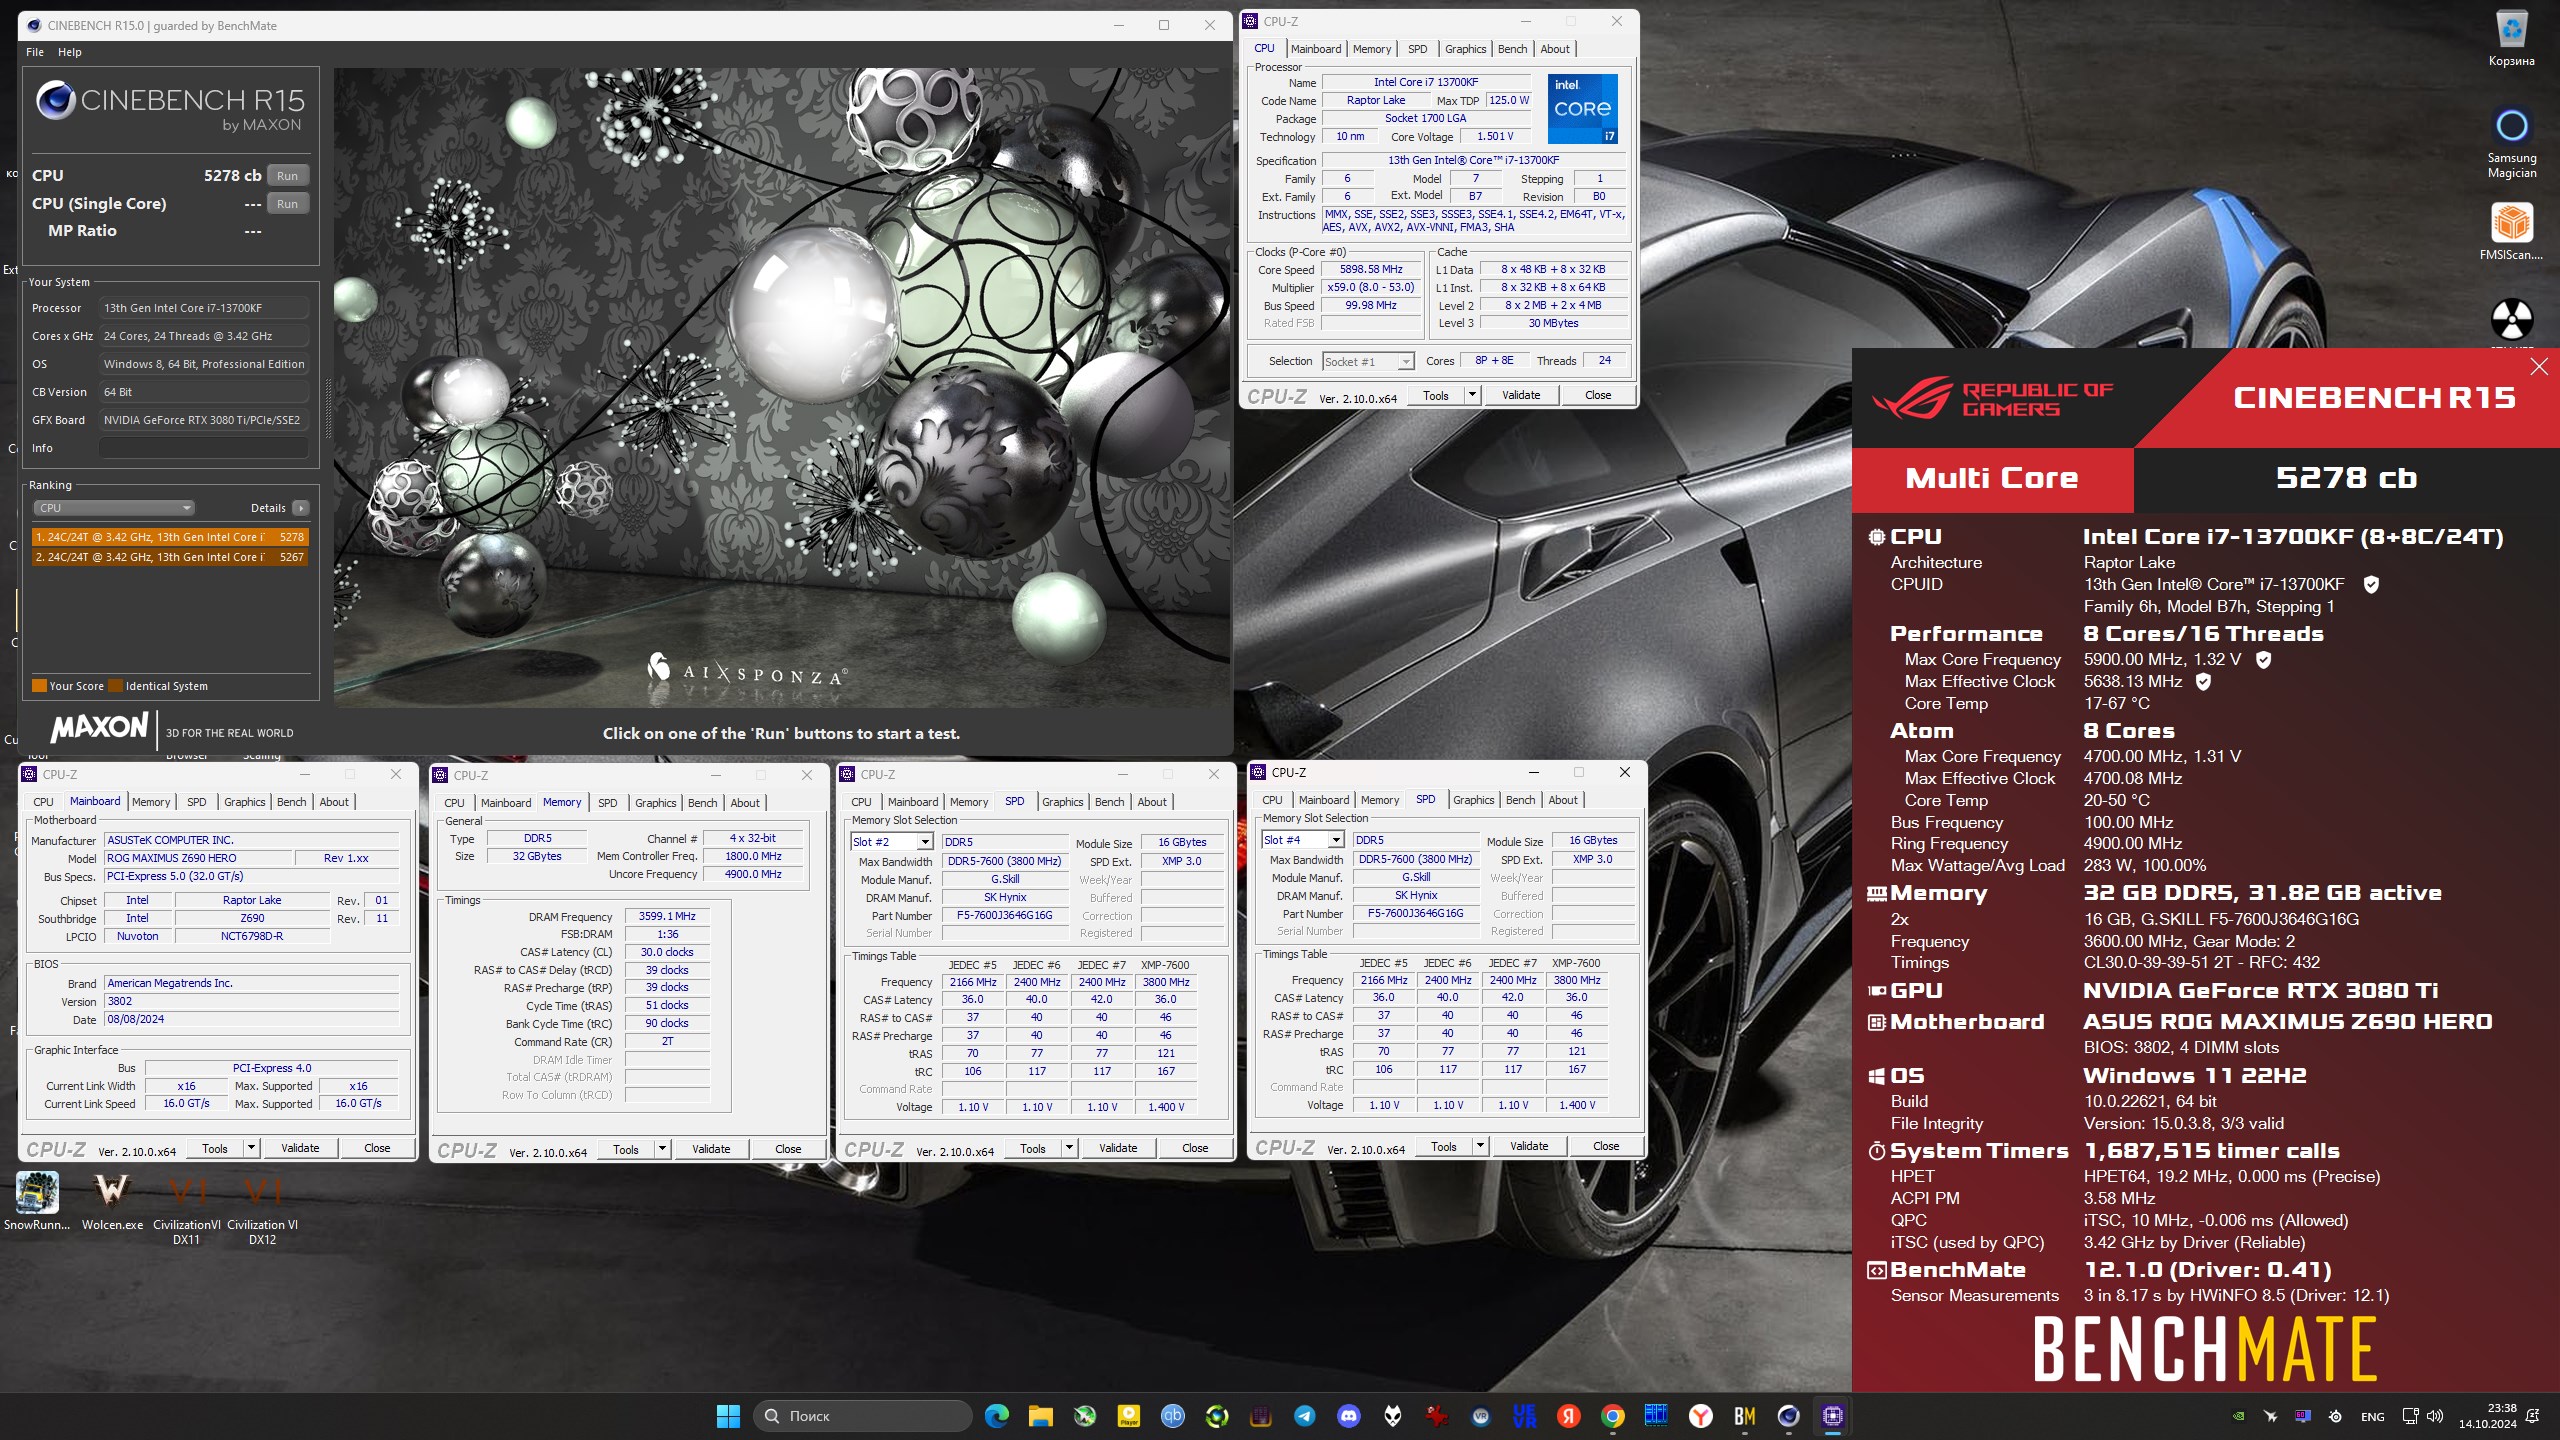Open Telegram from the taskbar

pyautogui.click(x=1304, y=1416)
